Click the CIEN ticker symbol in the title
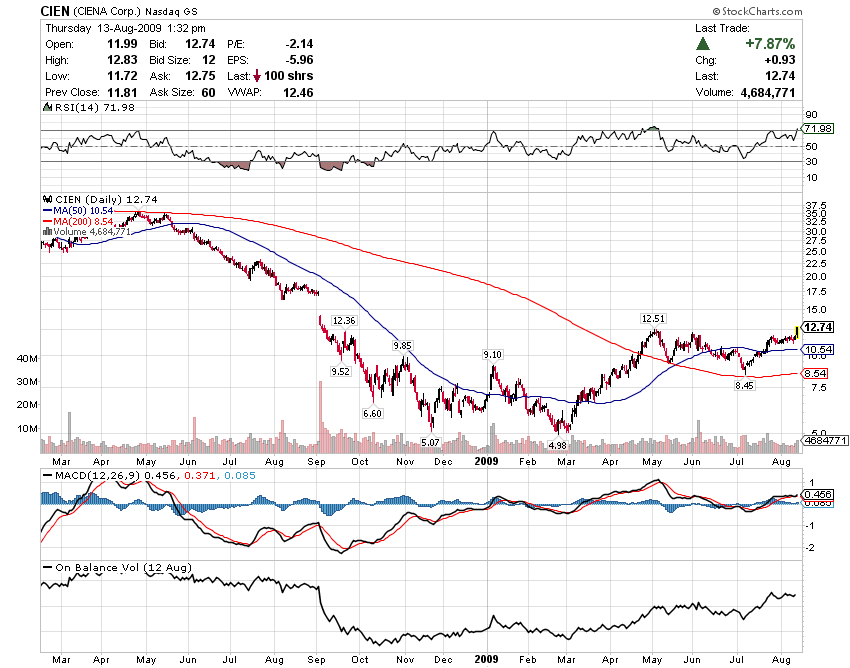 (55, 11)
